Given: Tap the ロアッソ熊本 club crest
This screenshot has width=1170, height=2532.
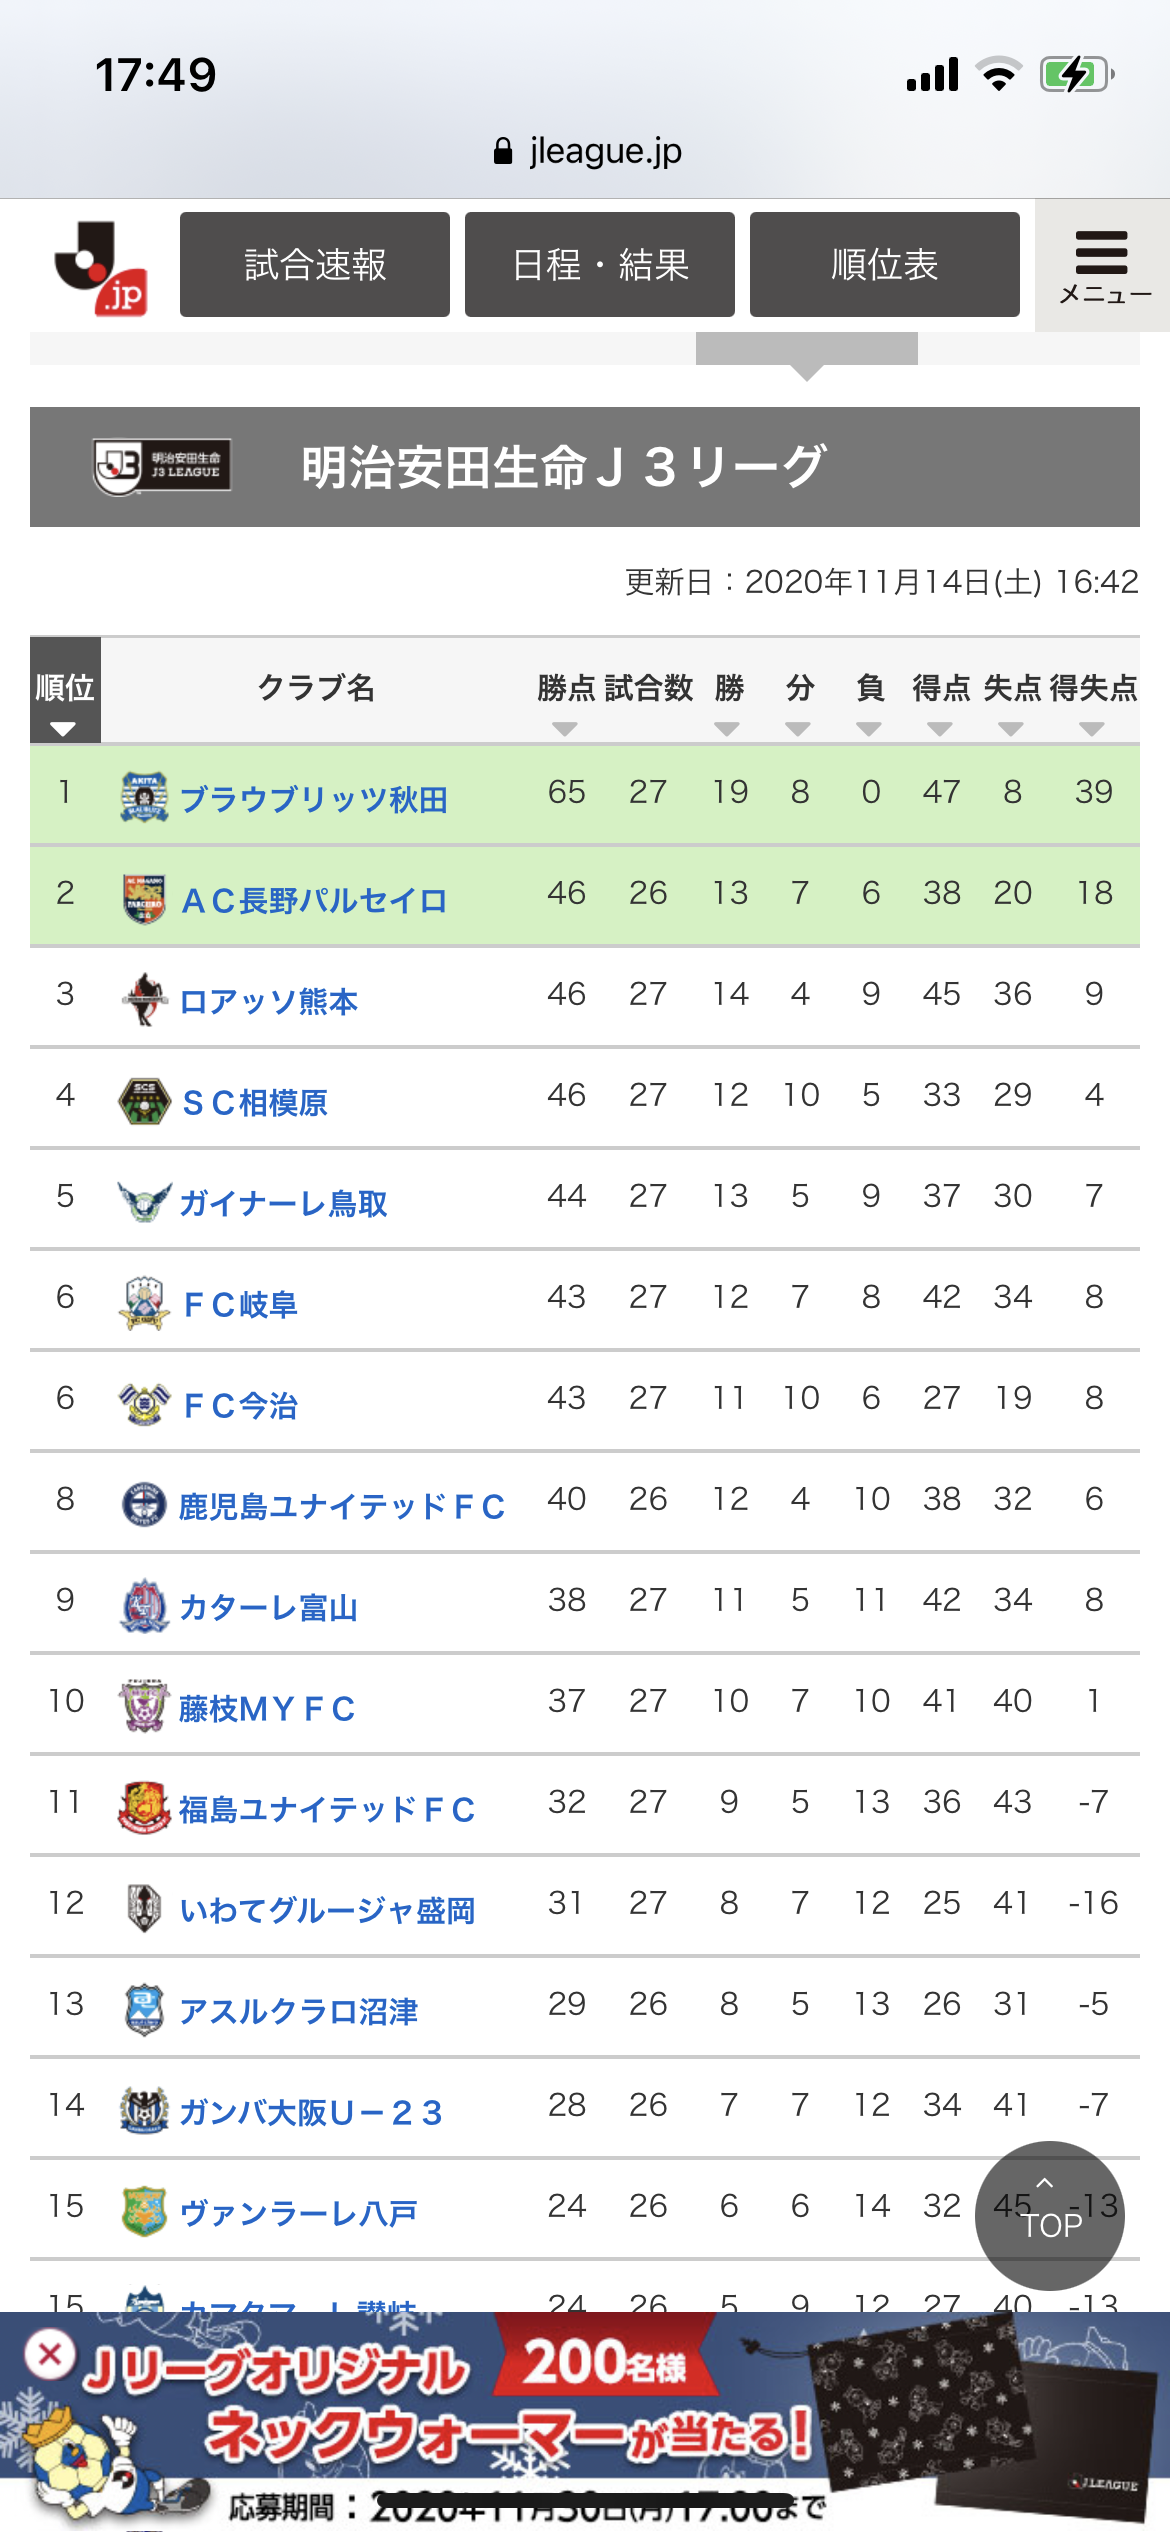Looking at the screenshot, I should [144, 999].
